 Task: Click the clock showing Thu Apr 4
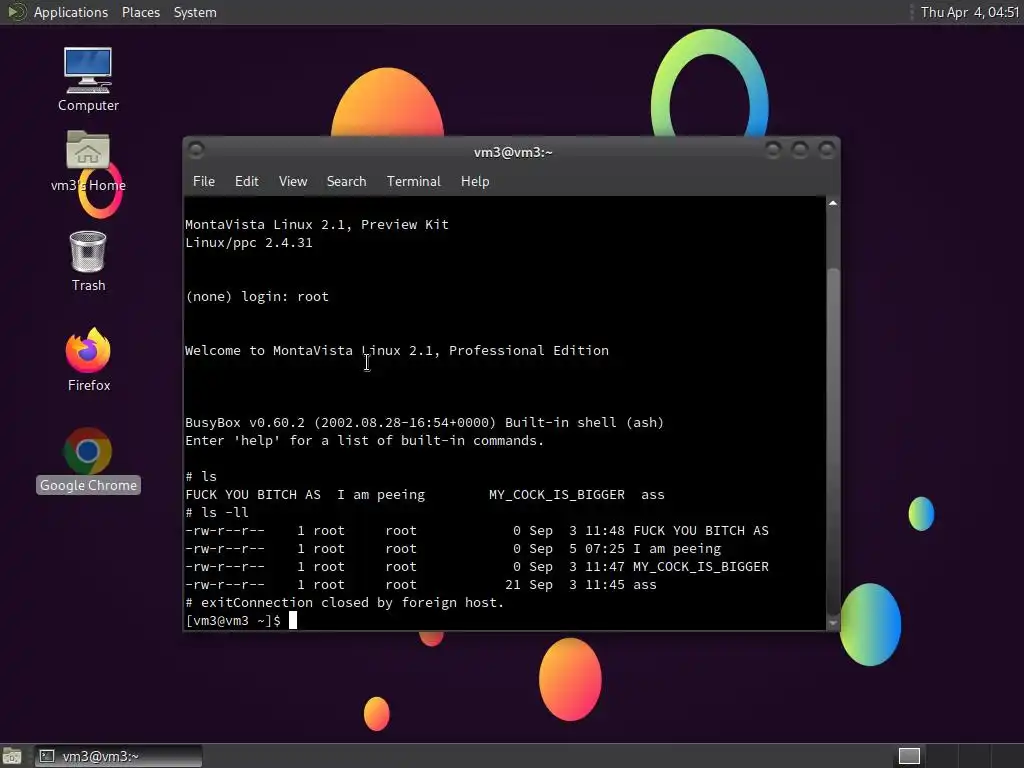[969, 12]
